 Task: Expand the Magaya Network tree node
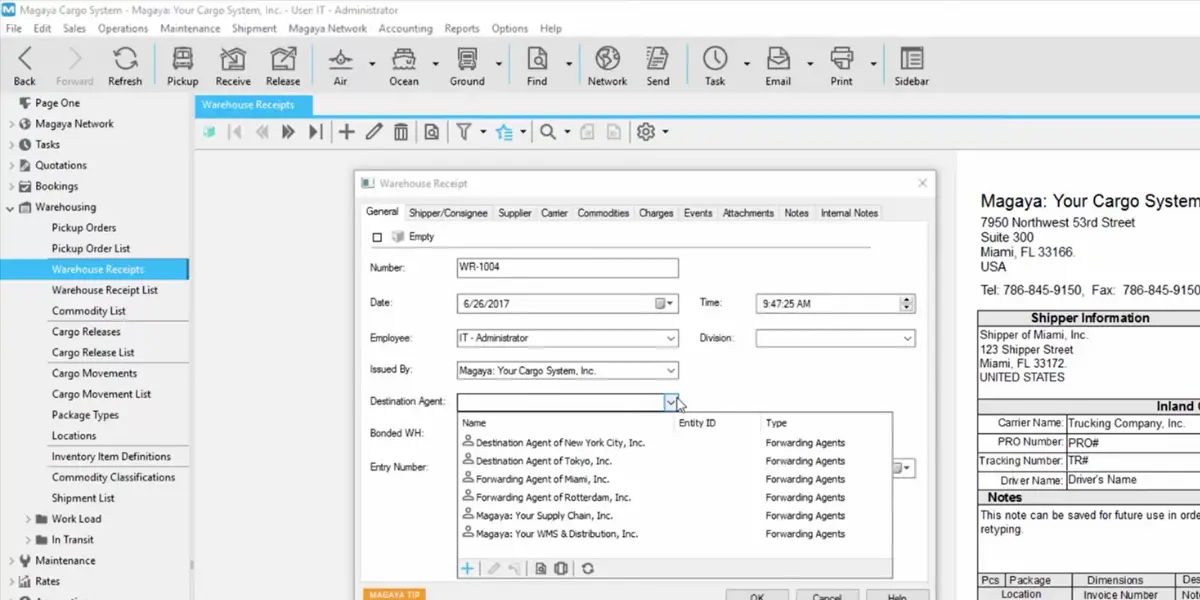point(11,124)
